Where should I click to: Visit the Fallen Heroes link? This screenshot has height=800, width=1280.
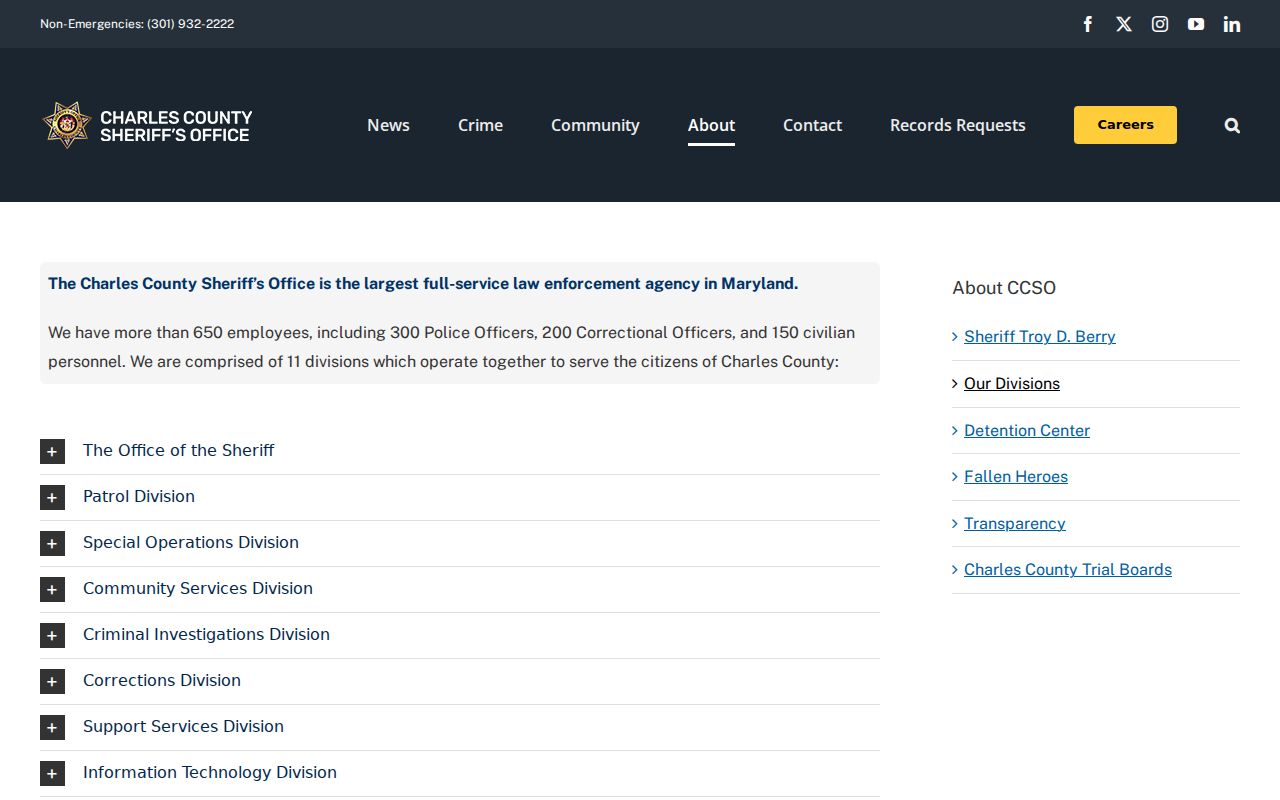[x=1016, y=477]
